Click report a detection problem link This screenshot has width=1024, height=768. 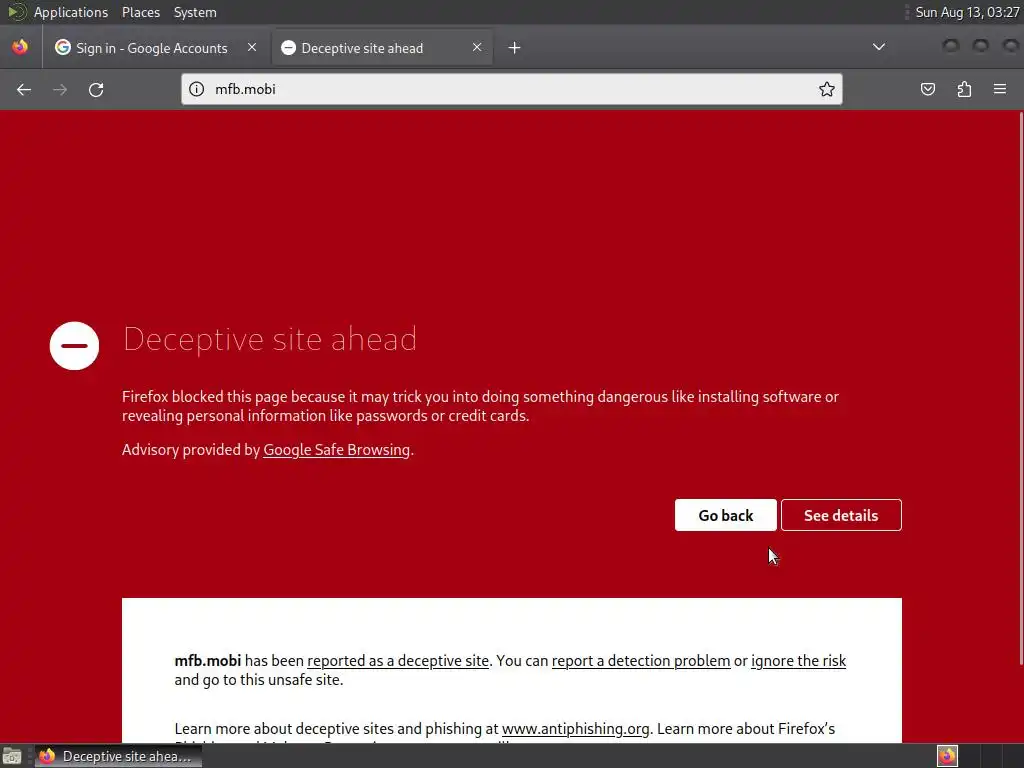coord(641,661)
